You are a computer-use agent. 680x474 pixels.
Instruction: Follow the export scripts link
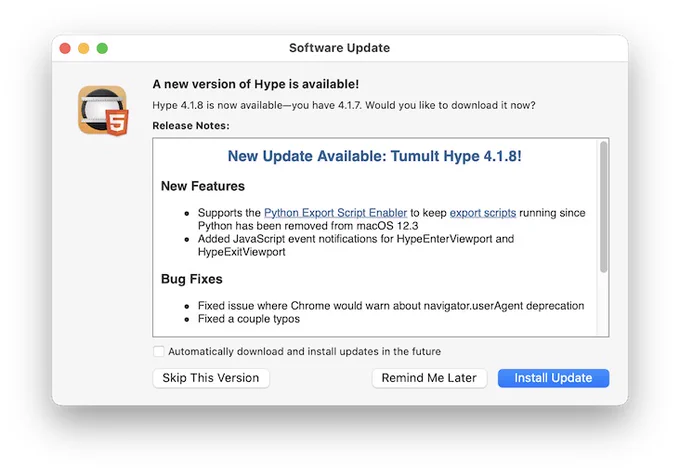(x=483, y=213)
